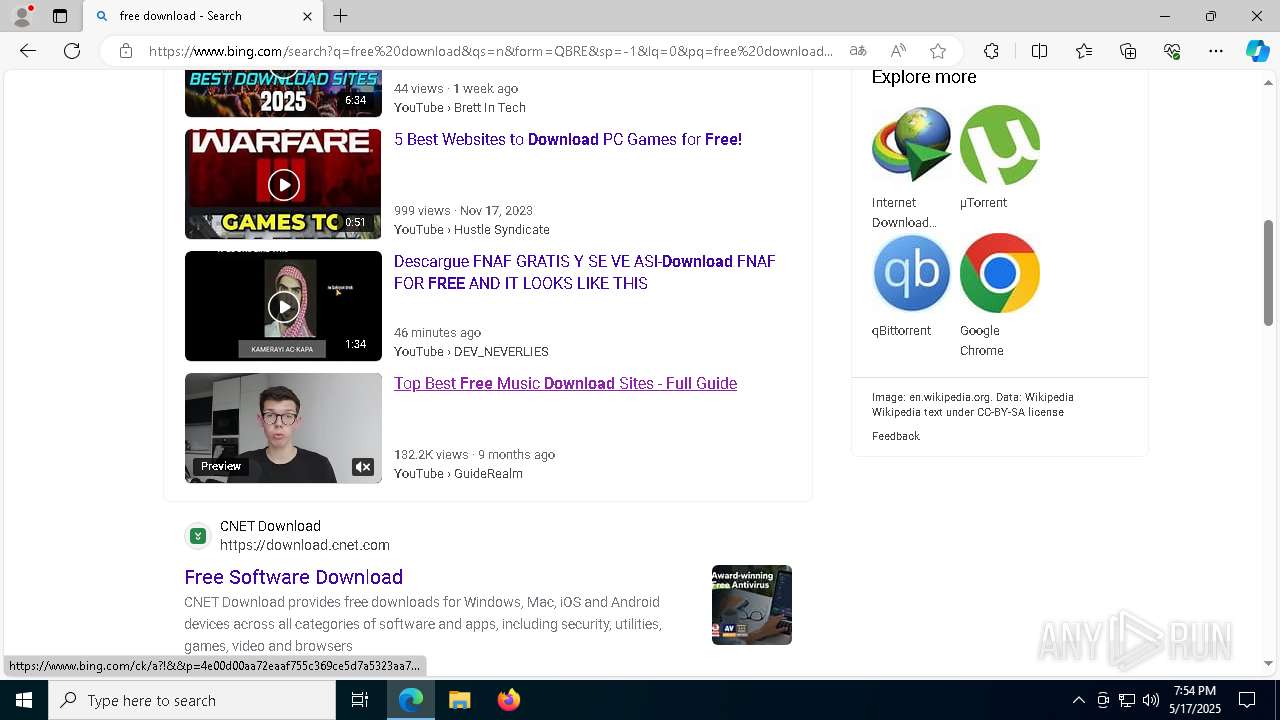Viewport: 1280px width, 720px height.
Task: Open the volume control tray icon
Action: [x=1151, y=700]
